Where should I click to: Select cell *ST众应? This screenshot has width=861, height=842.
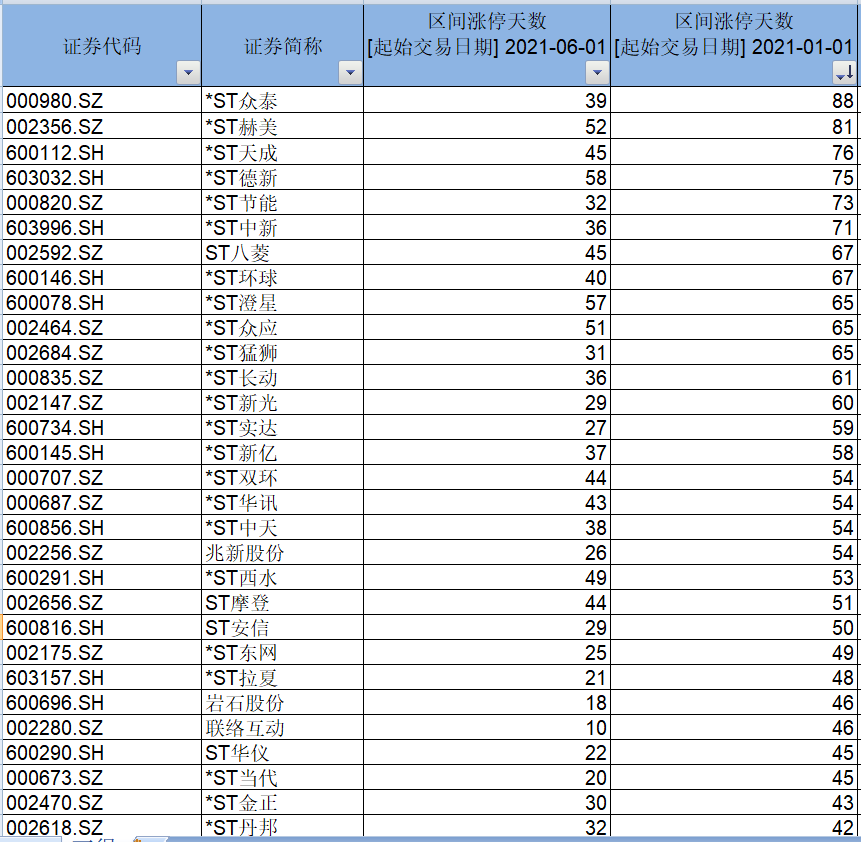tap(283, 327)
